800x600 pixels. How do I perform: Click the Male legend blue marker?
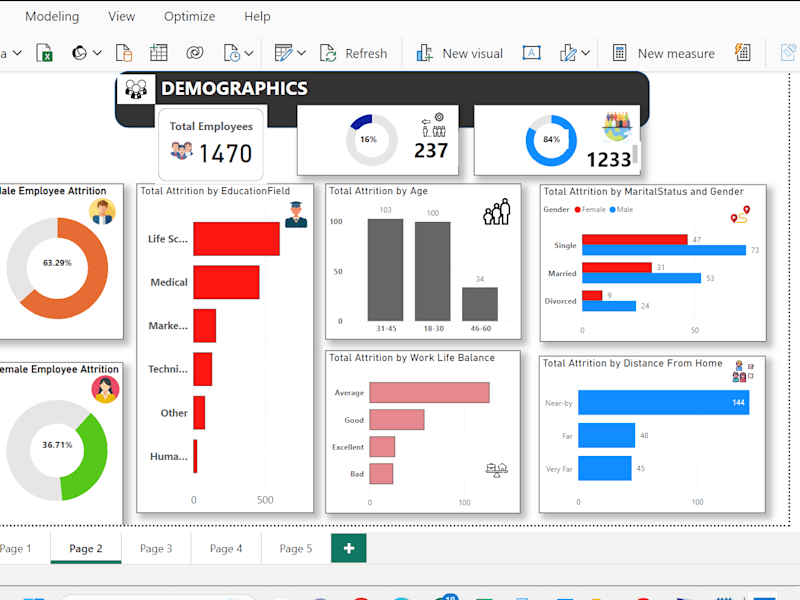(612, 210)
